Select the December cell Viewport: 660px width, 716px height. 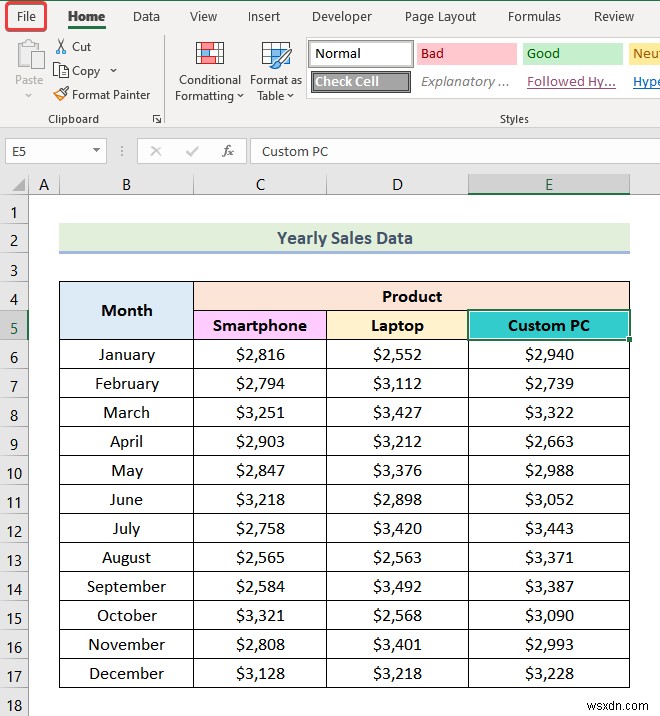(127, 673)
